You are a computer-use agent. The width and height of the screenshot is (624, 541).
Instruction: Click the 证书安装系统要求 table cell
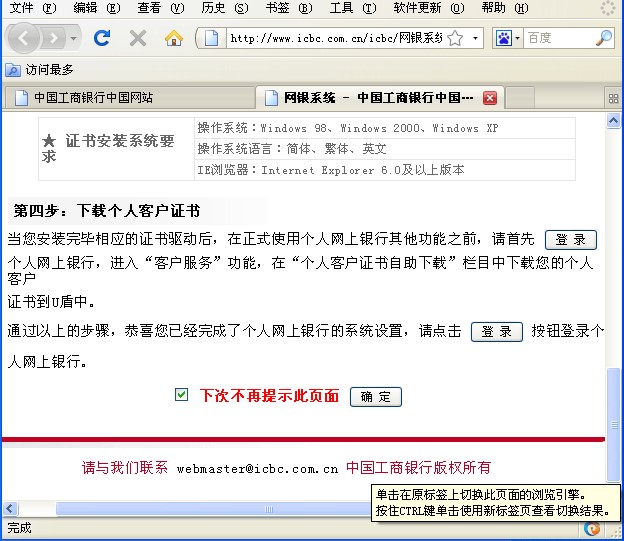116,148
